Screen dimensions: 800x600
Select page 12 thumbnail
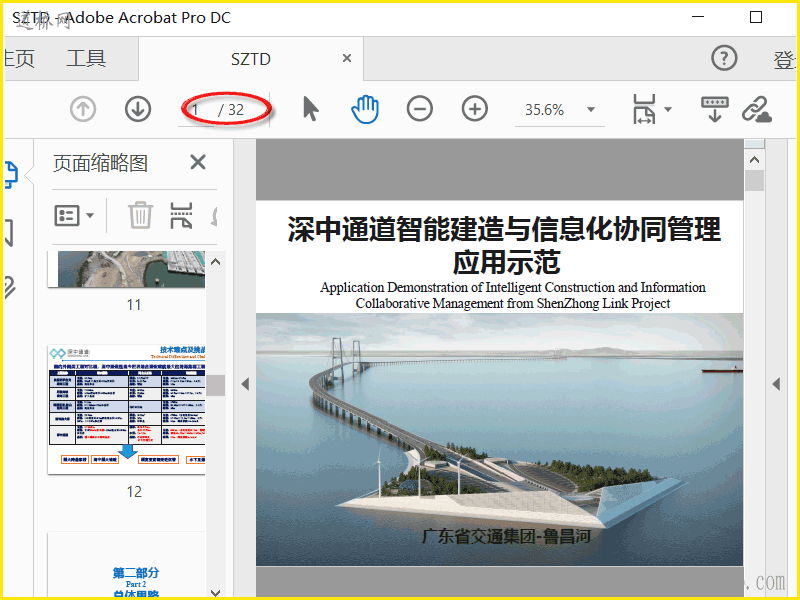click(x=127, y=410)
